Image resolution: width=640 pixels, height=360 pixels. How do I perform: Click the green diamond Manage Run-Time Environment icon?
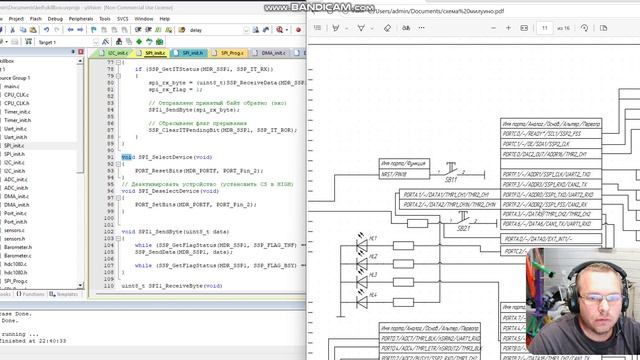click(139, 42)
